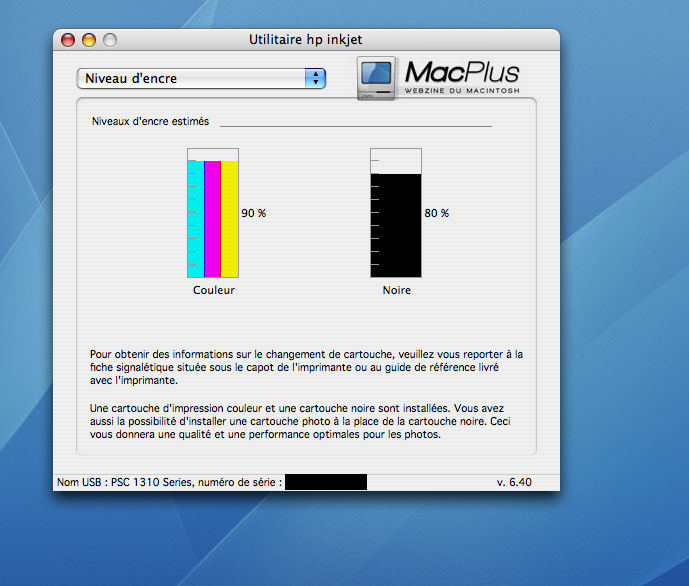This screenshot has width=689, height=586.
Task: Click the version v. 6.40 label
Action: point(514,482)
